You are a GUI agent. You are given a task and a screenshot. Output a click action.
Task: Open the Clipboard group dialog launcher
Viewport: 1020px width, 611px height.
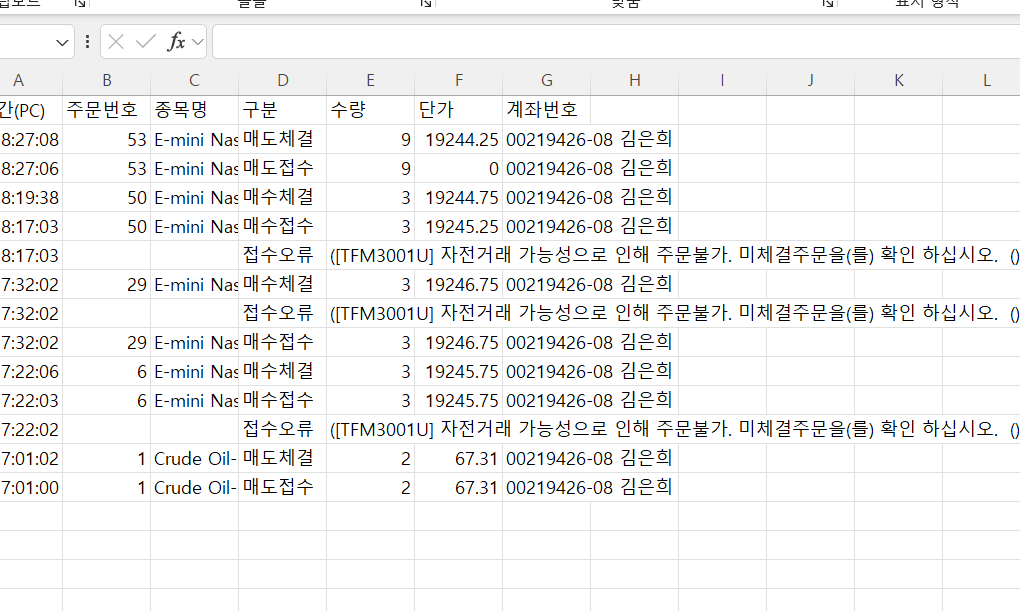80,4
